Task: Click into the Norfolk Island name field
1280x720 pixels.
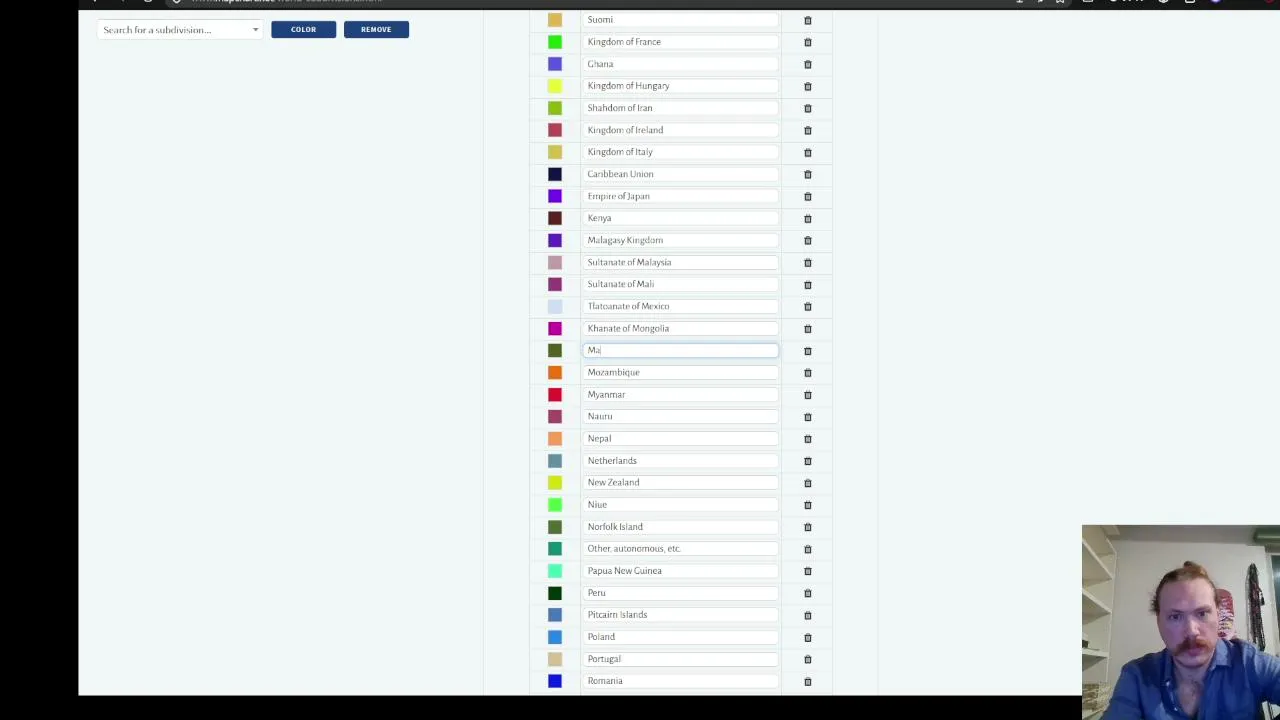Action: (680, 526)
